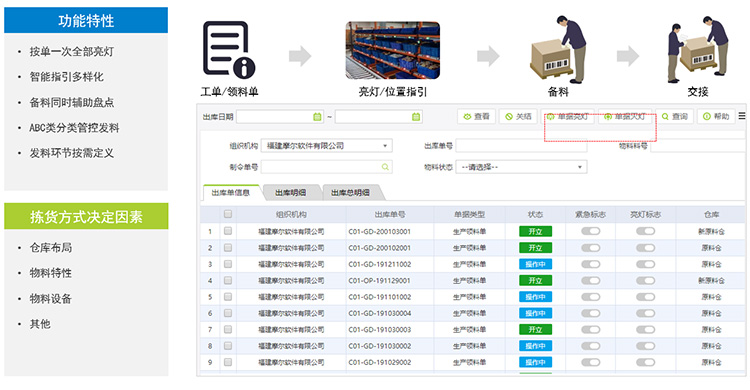Click the 物料设备 bullet item
This screenshot has height=390, width=750.
click(51, 299)
